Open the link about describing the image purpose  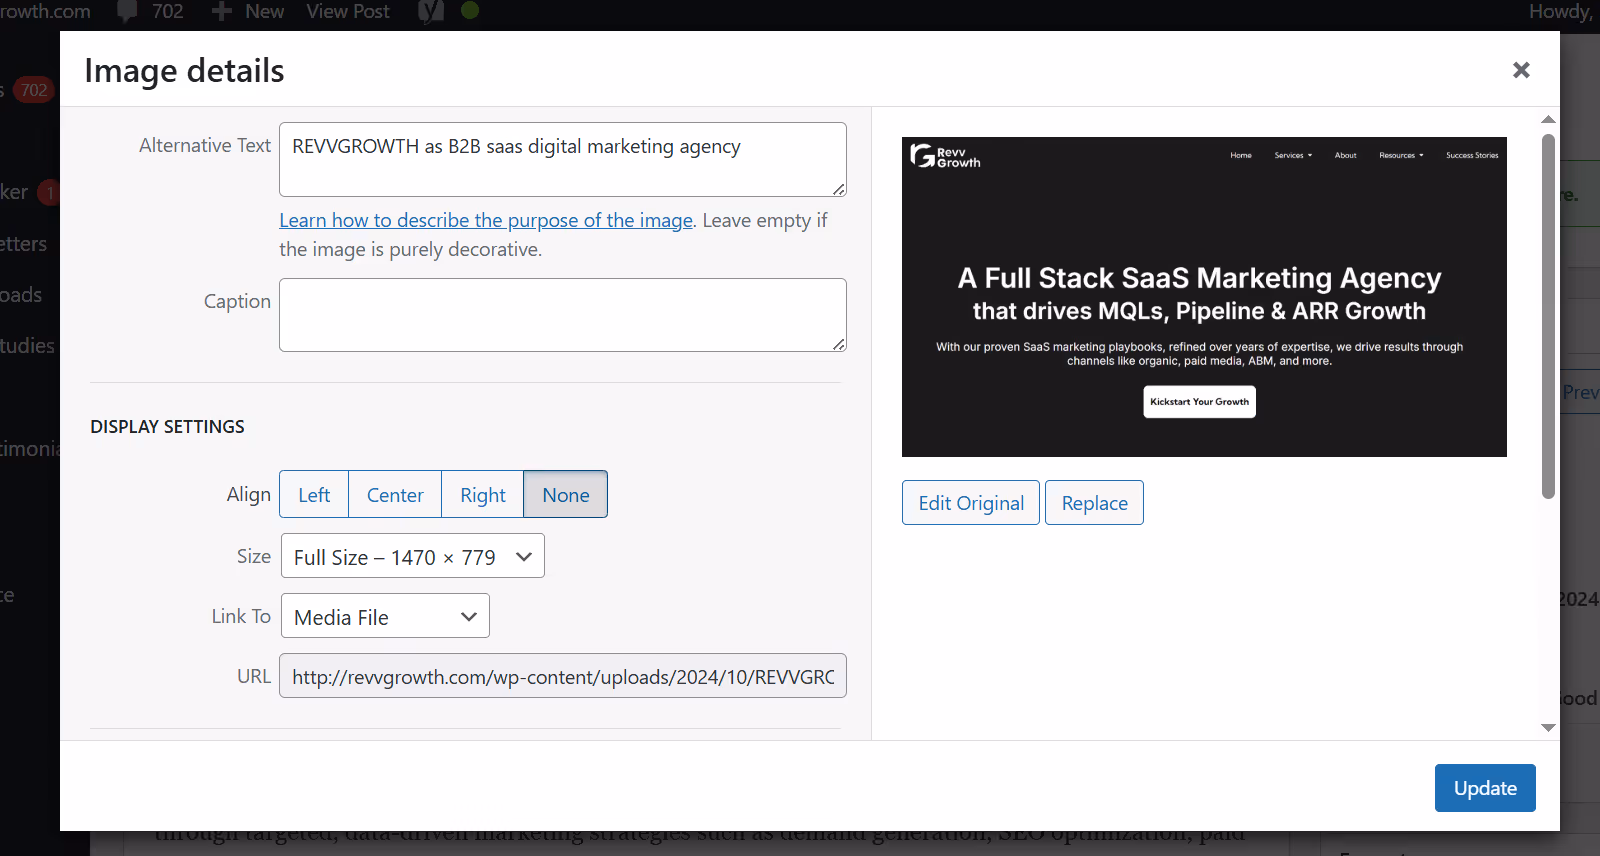click(486, 220)
